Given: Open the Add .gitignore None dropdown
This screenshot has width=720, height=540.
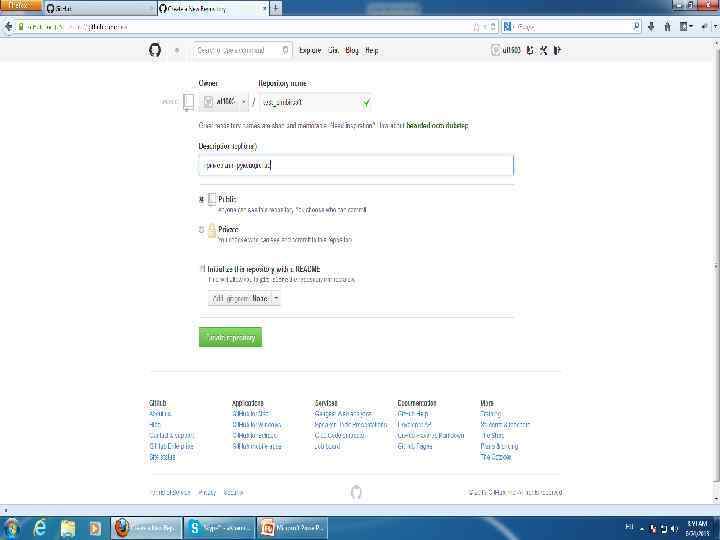Looking at the screenshot, I should [x=244, y=298].
